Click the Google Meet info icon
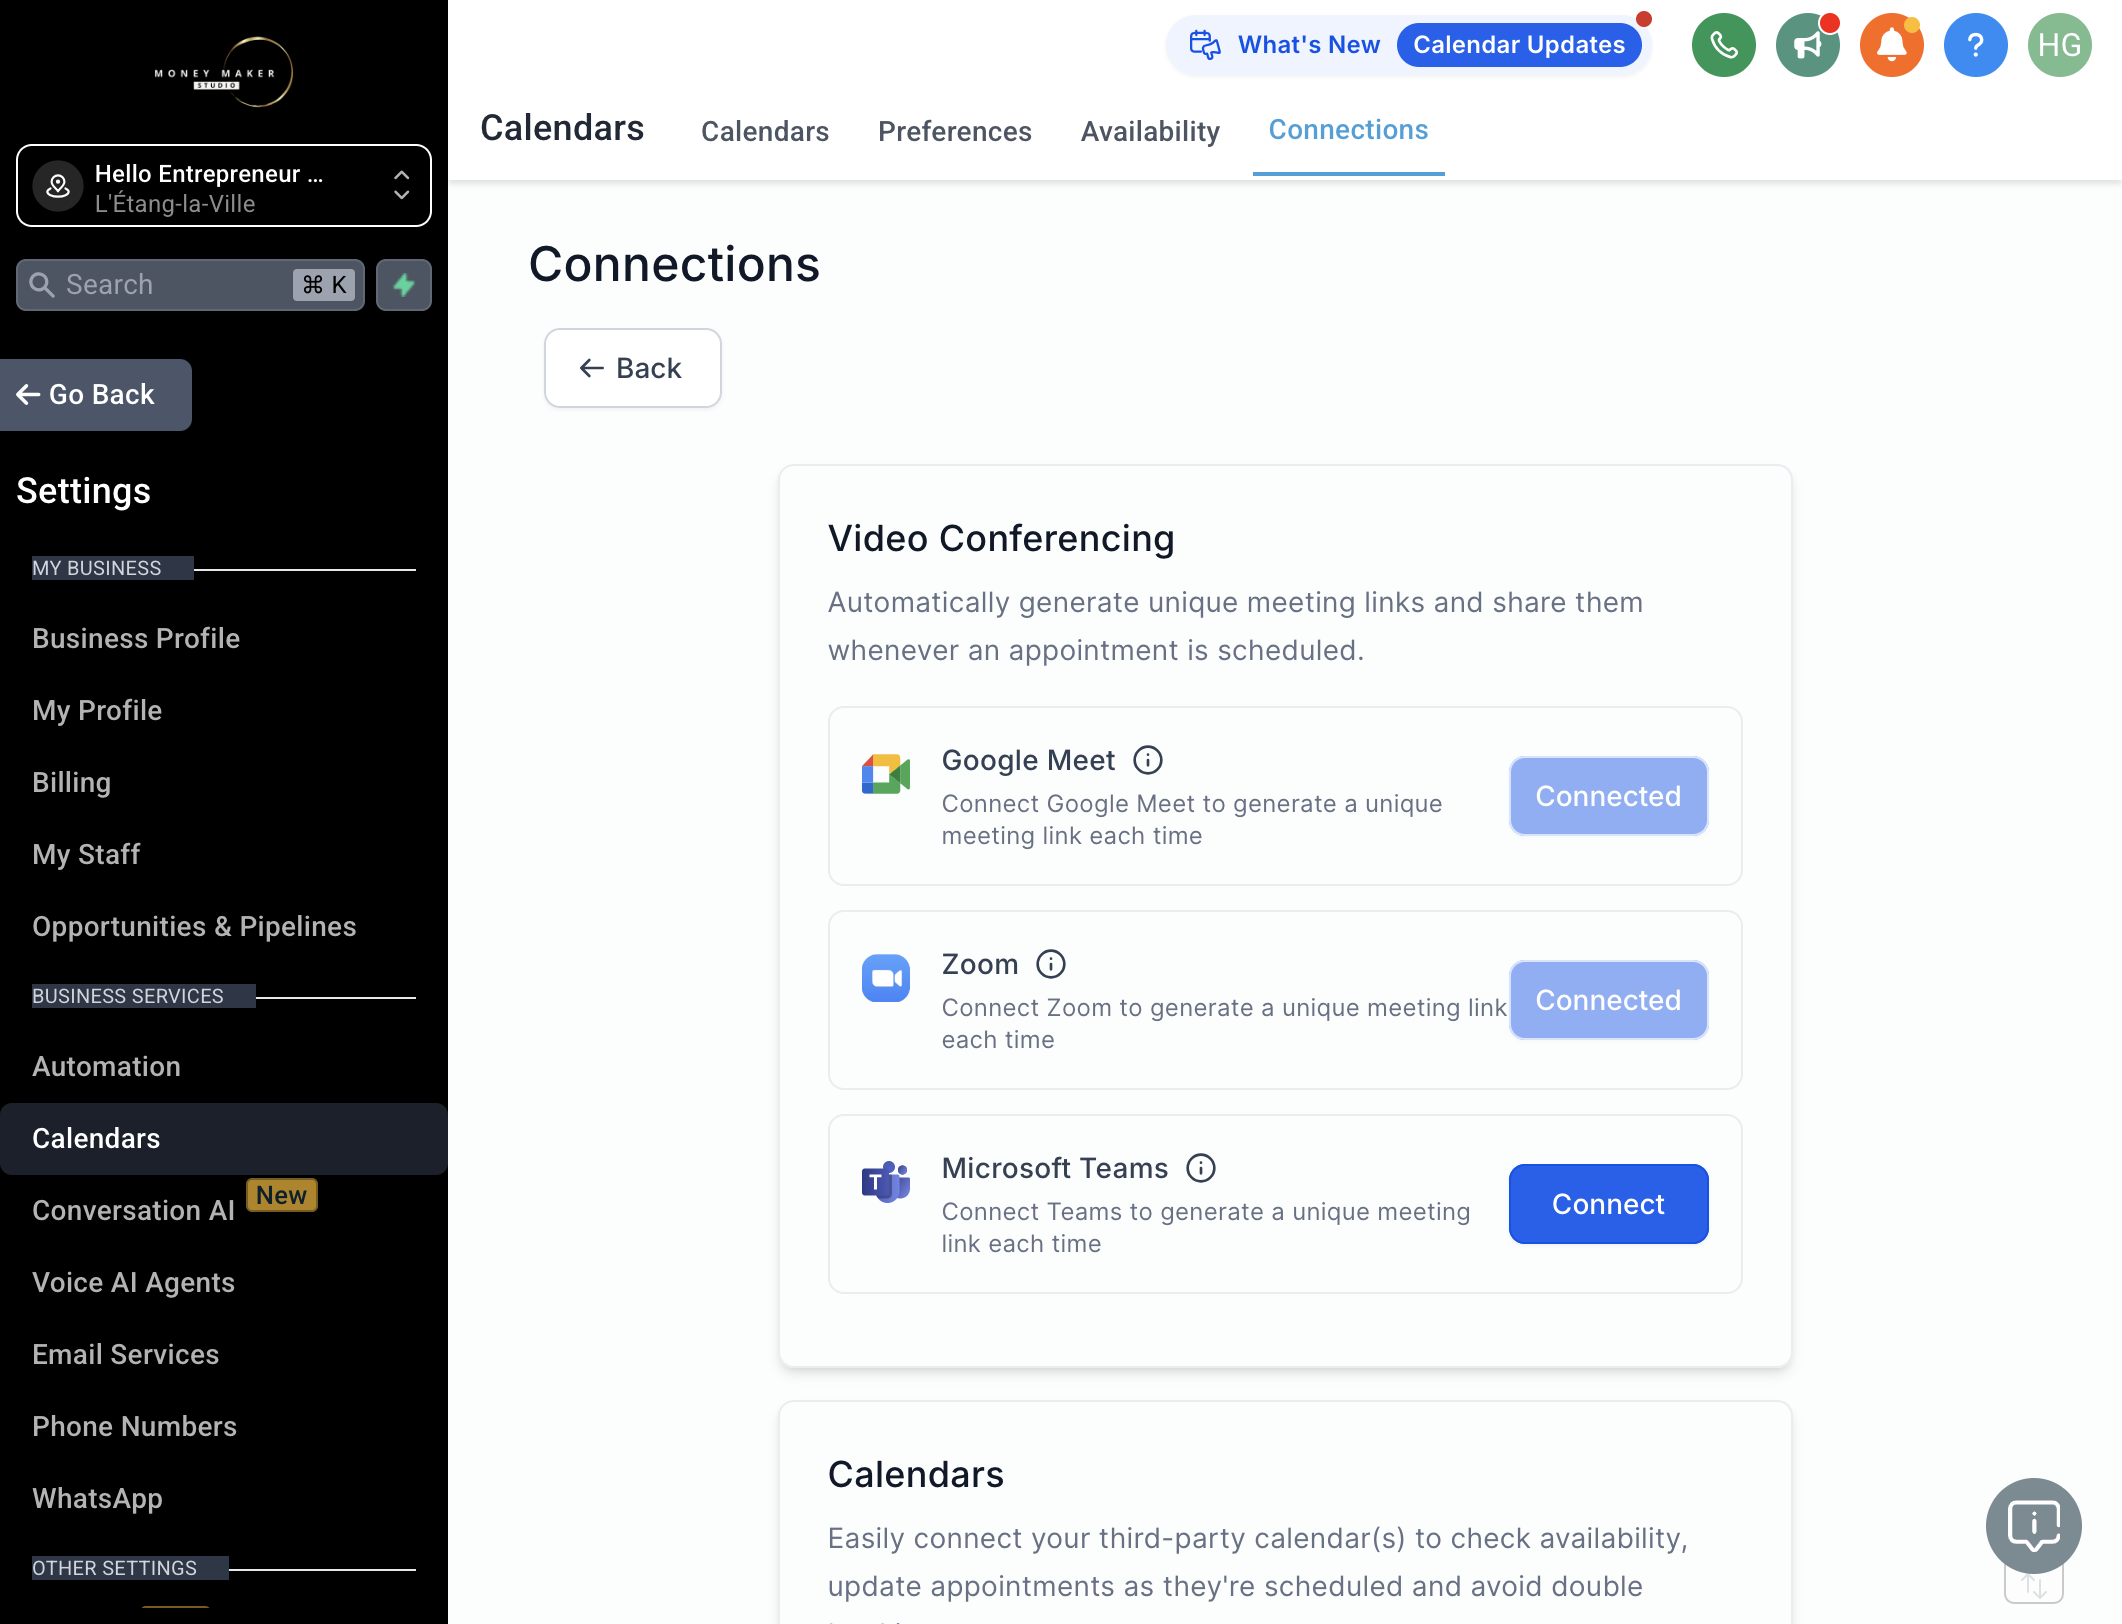Image resolution: width=2122 pixels, height=1624 pixels. [x=1148, y=761]
